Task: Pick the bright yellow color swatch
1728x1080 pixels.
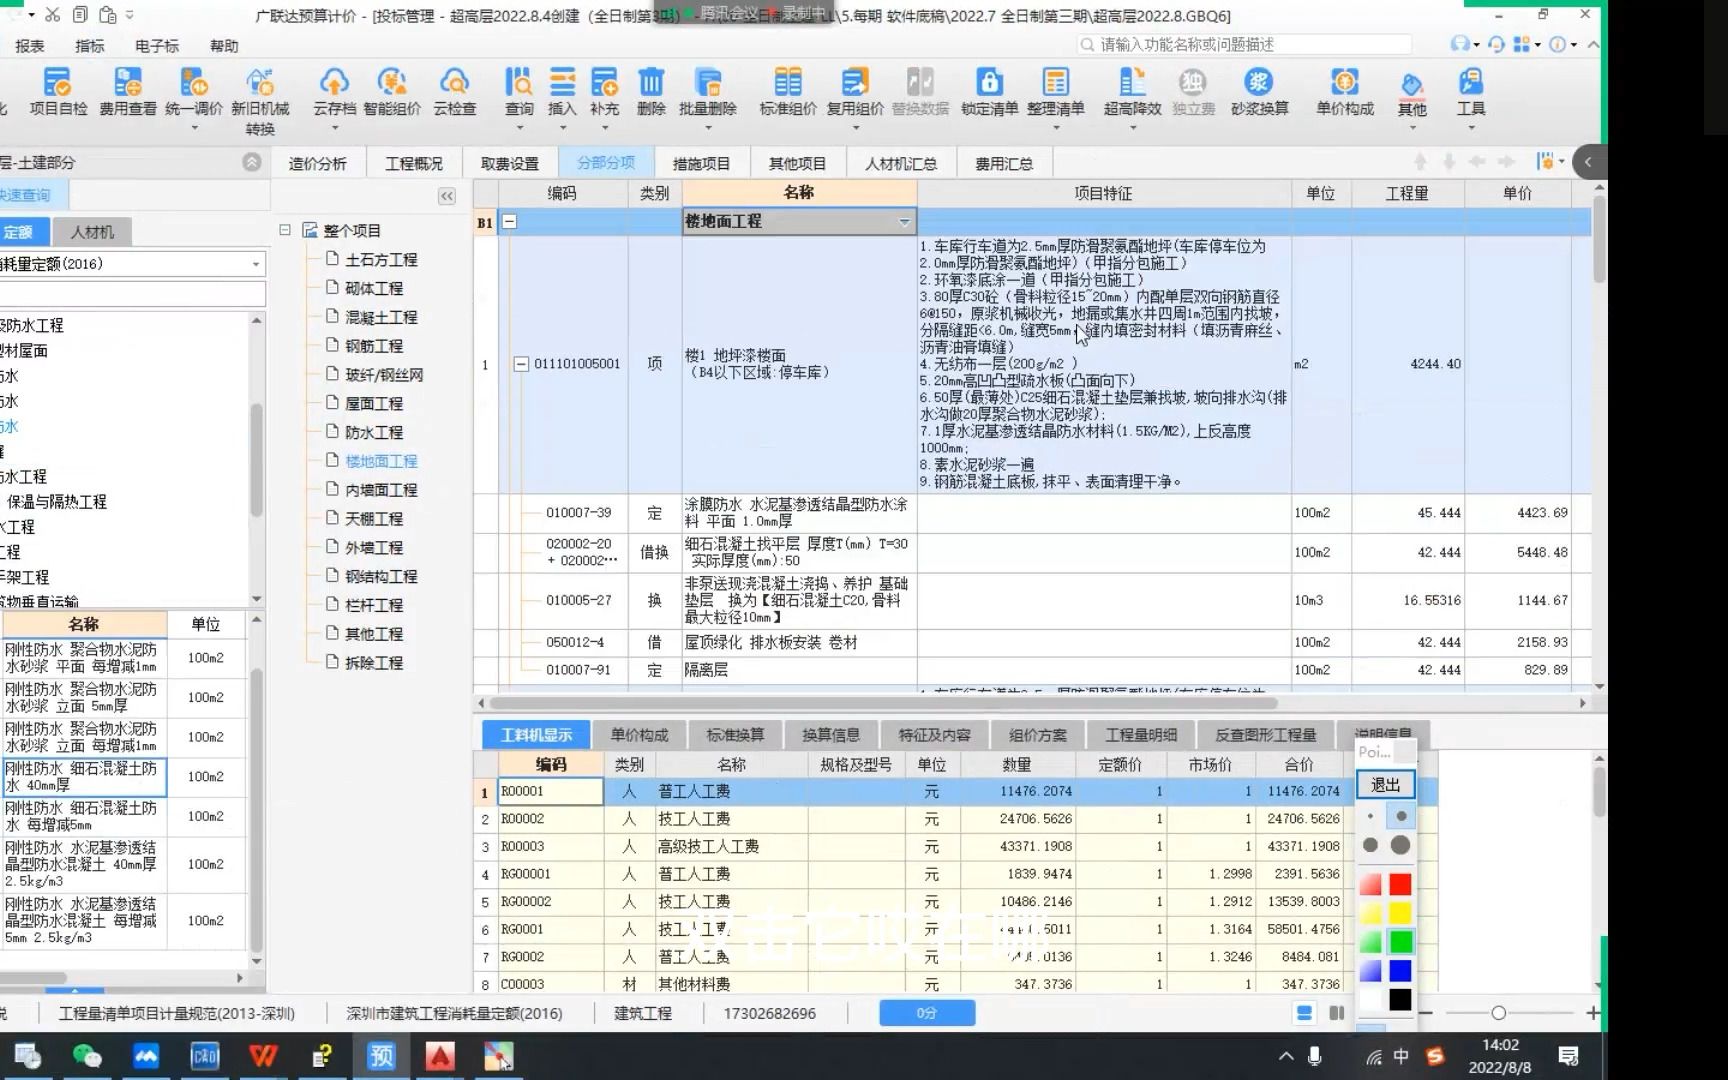Action: [x=1400, y=913]
